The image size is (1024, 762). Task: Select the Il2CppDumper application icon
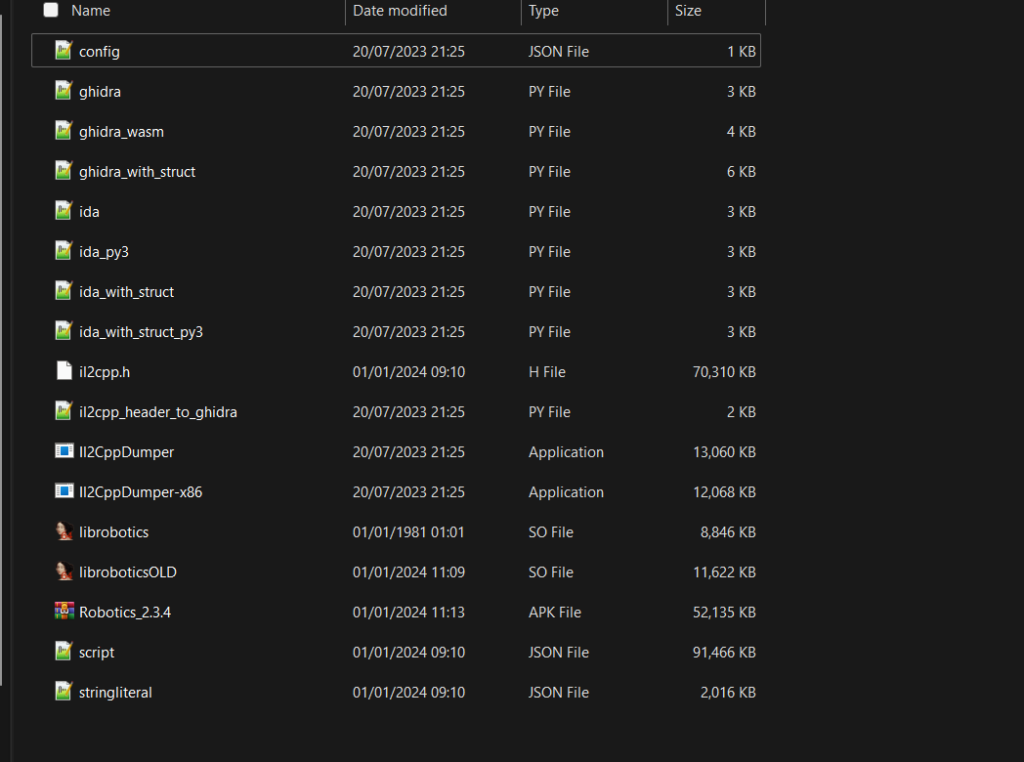point(64,451)
